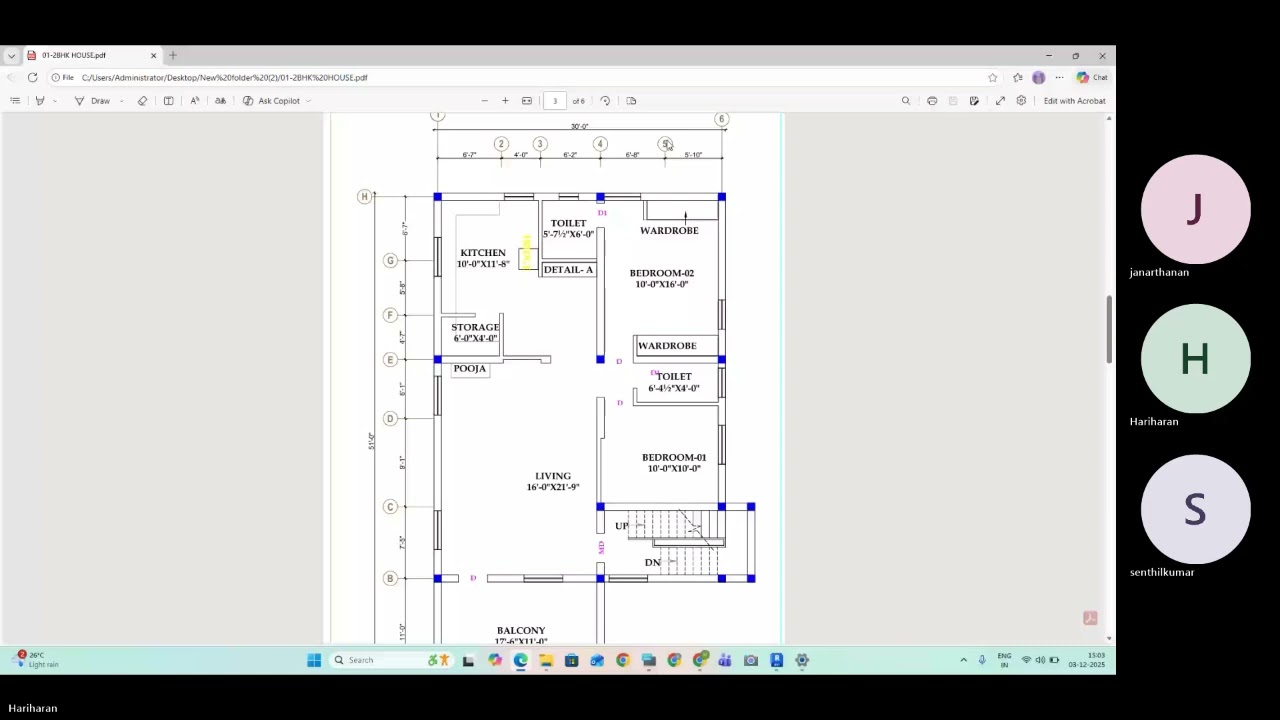Select participant janarthanan avatar
This screenshot has width=1280, height=720.
[x=1195, y=209]
